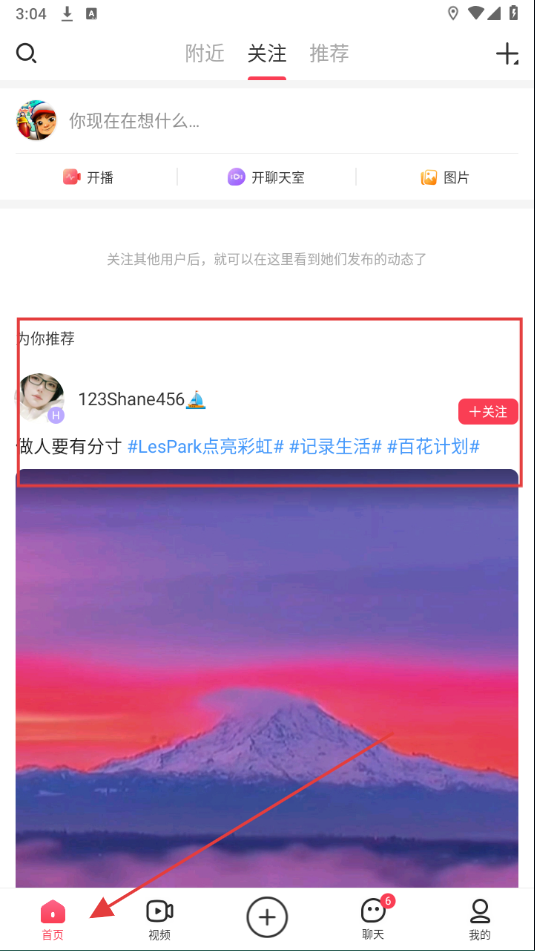
Task: Follow 123Shane456 with the +关注 button
Action: coord(488,412)
